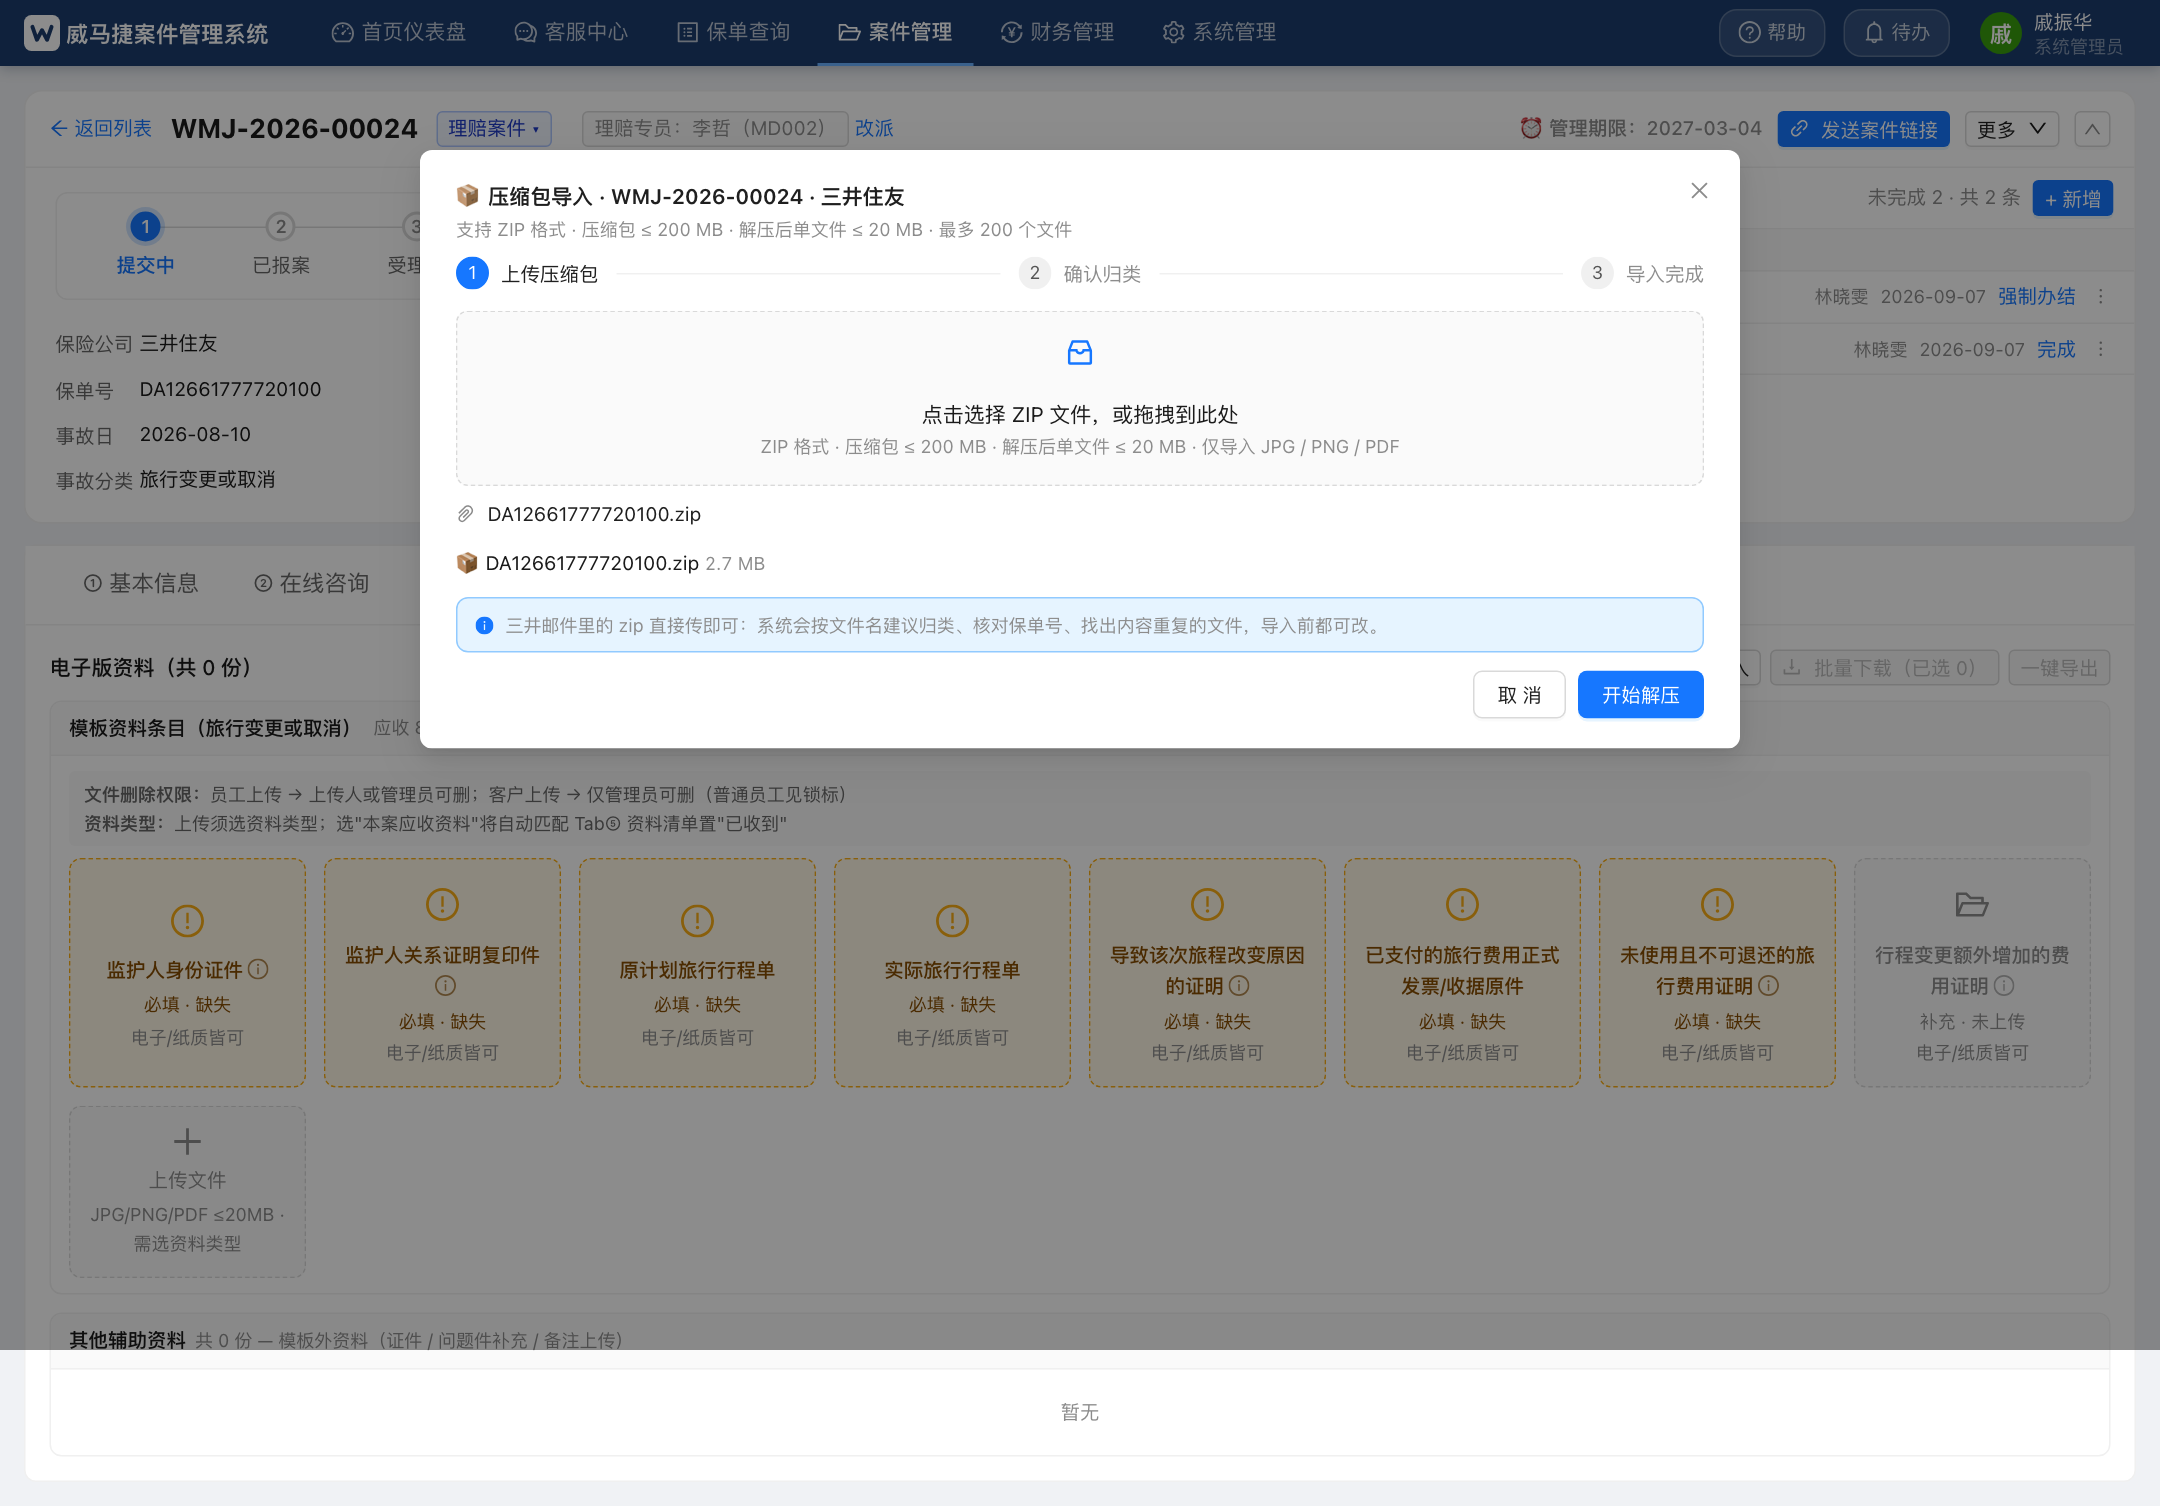Click the 改派 link
Screen dimensions: 2160x1506
click(x=874, y=129)
